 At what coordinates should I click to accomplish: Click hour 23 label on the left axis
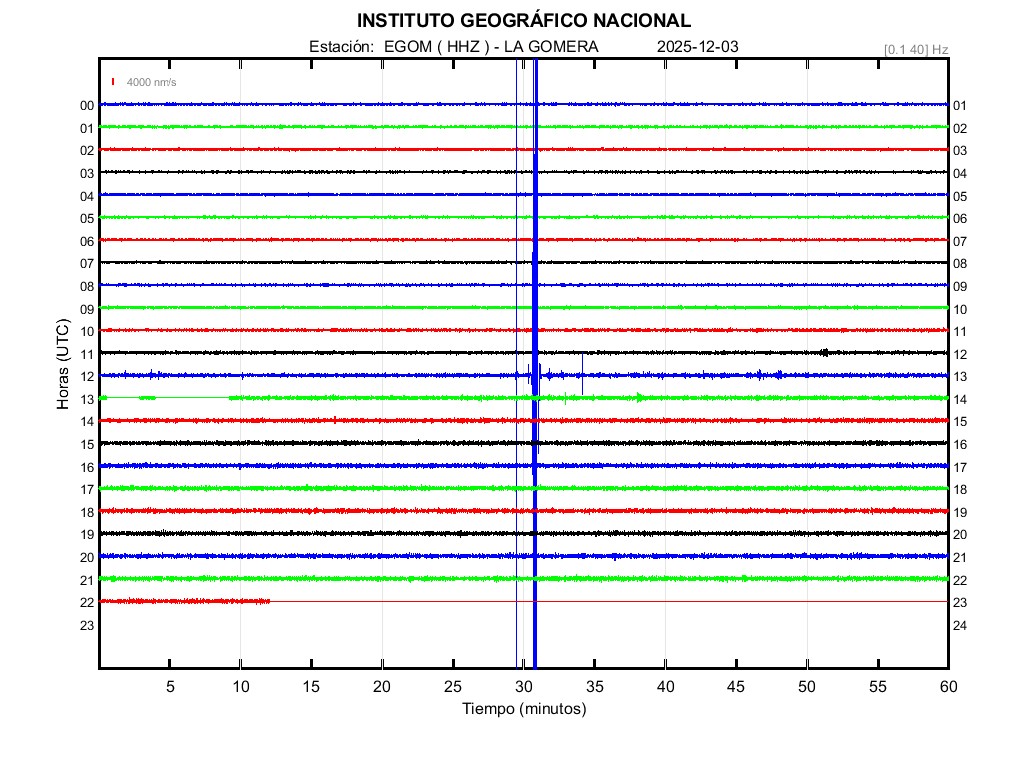click(87, 625)
